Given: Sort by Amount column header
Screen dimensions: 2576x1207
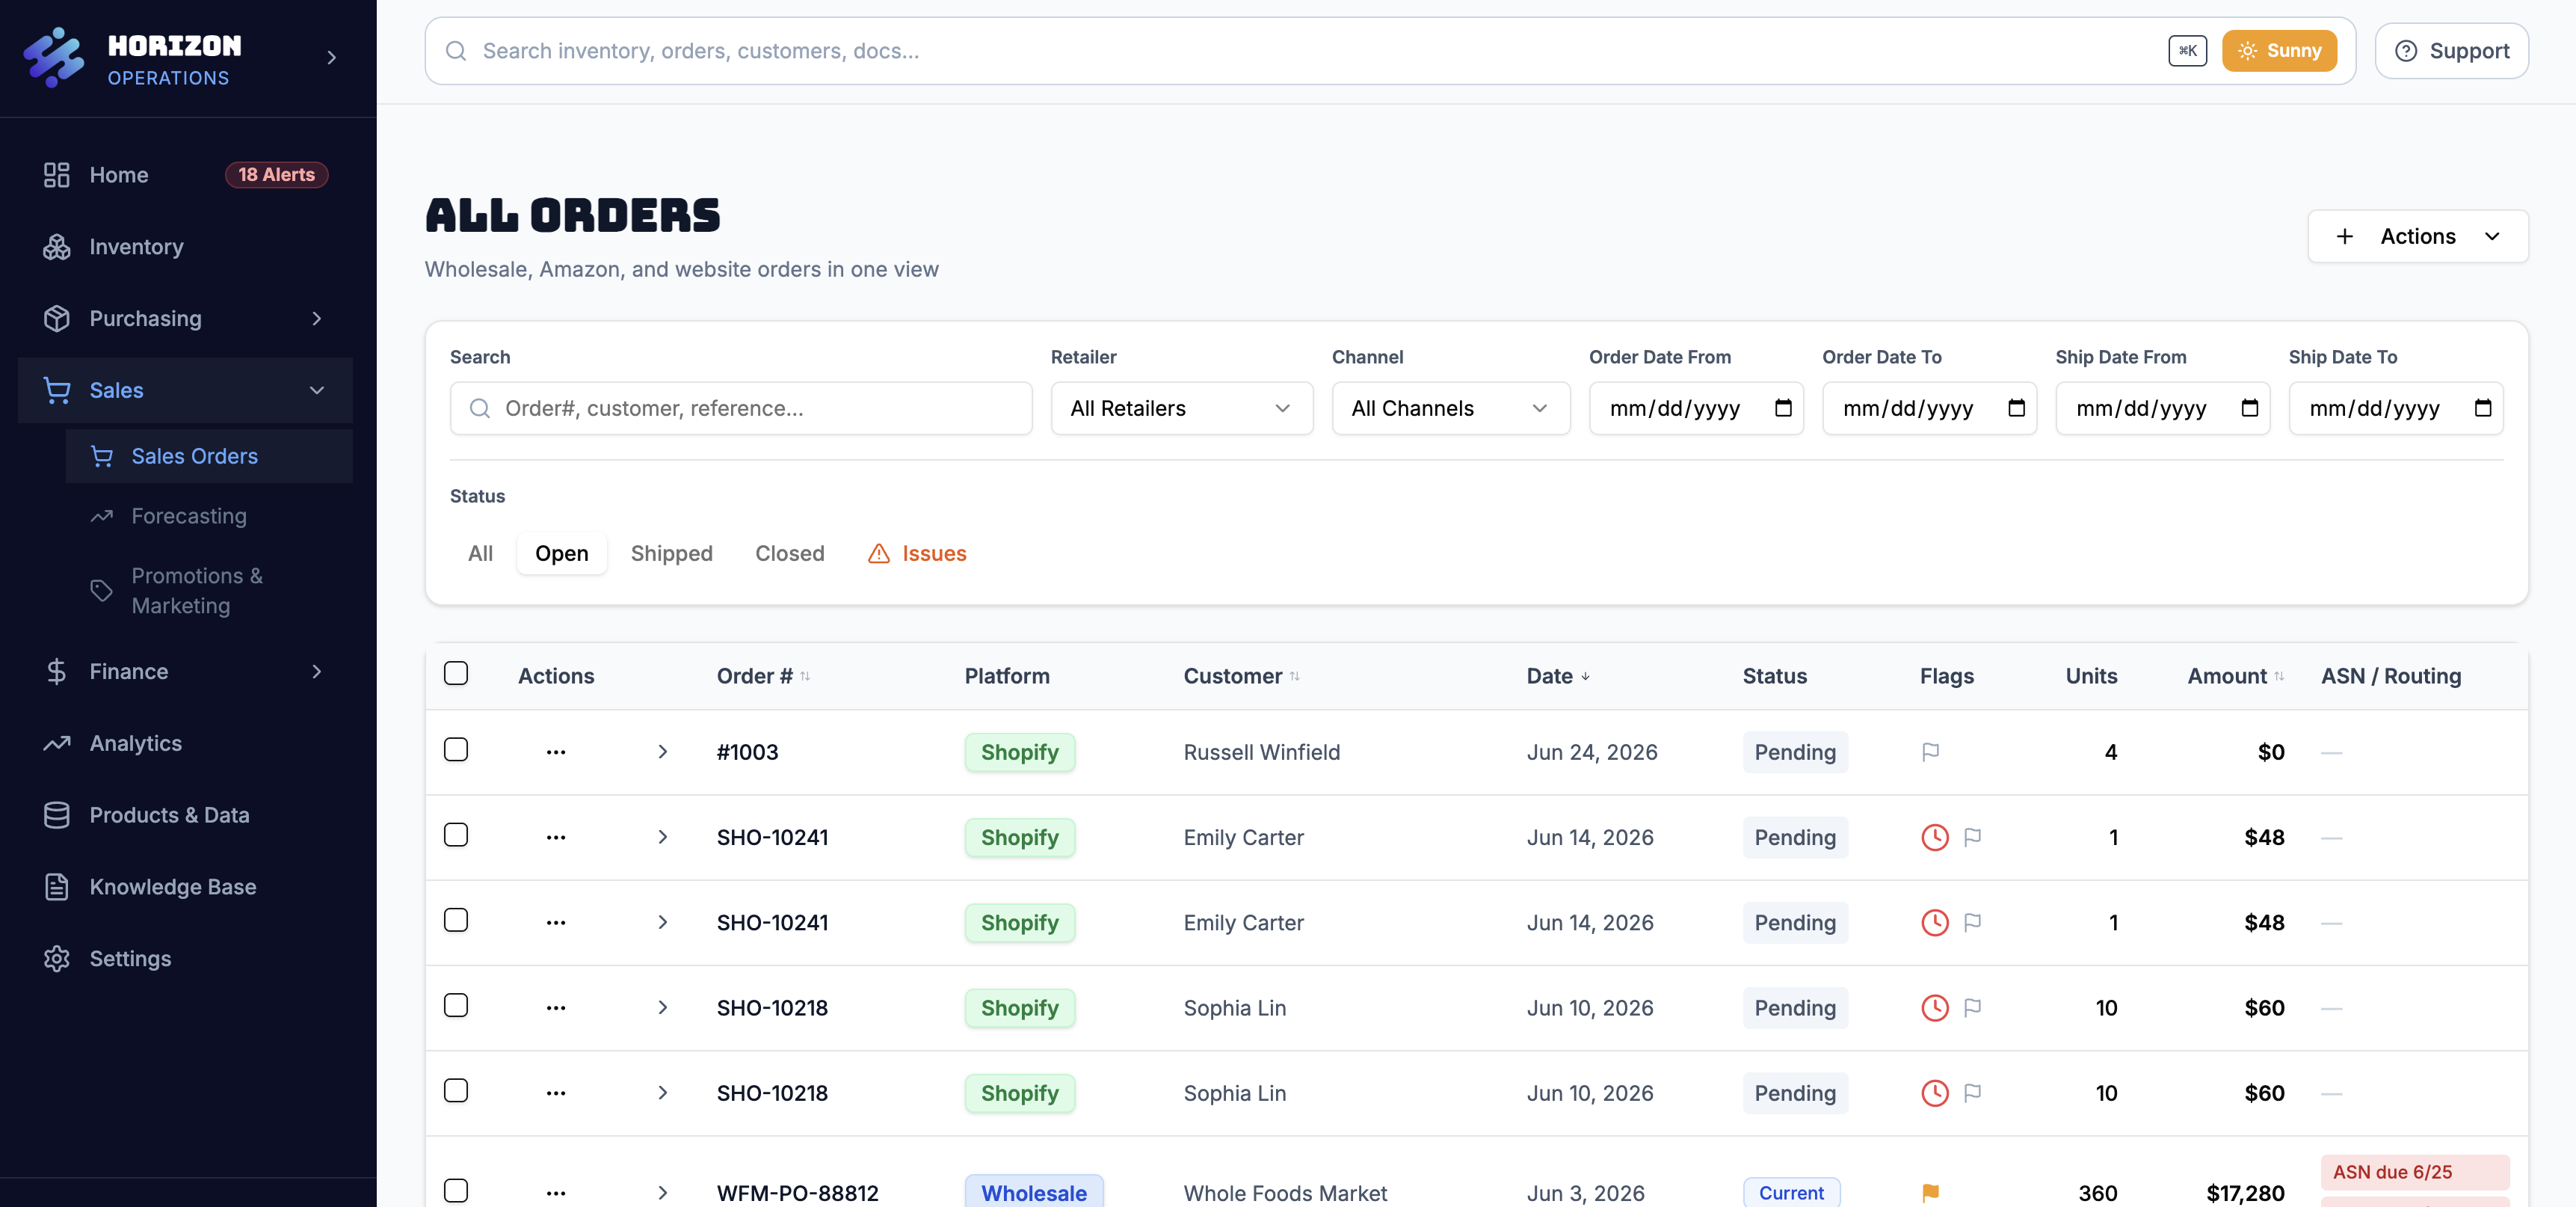Looking at the screenshot, I should click(2235, 676).
